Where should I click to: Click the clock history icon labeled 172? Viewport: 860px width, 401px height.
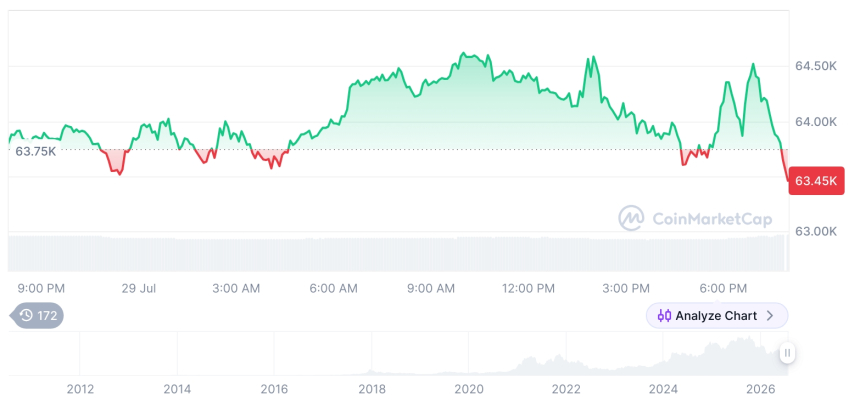[26, 315]
